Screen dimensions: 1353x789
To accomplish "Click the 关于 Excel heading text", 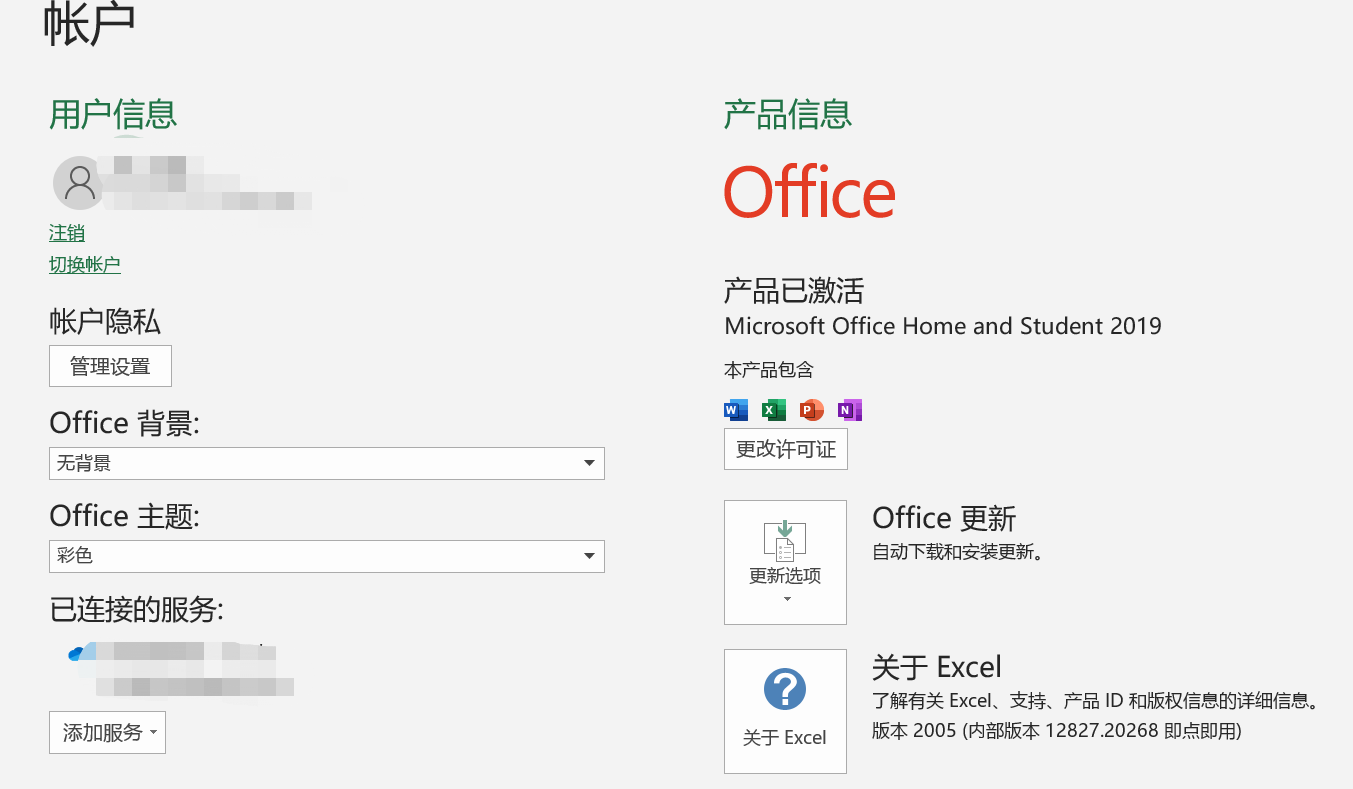I will click(x=937, y=667).
